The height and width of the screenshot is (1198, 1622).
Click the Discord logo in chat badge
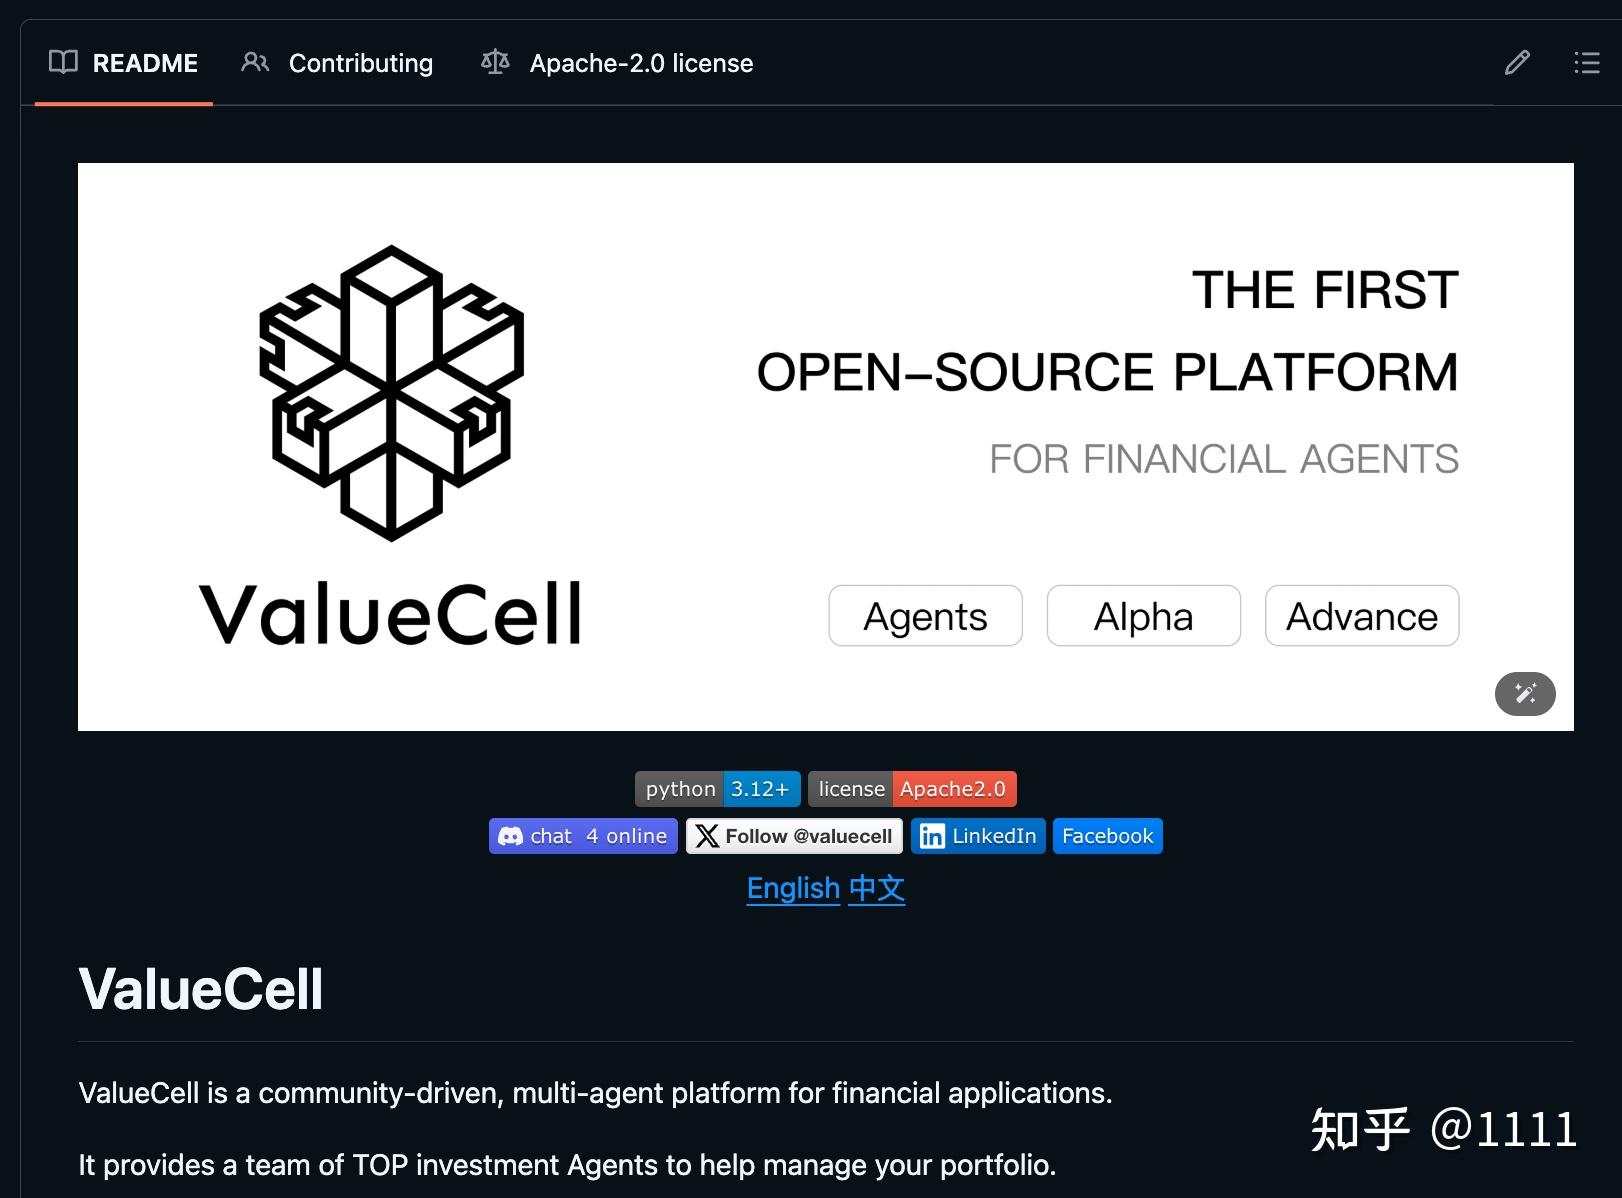(510, 836)
